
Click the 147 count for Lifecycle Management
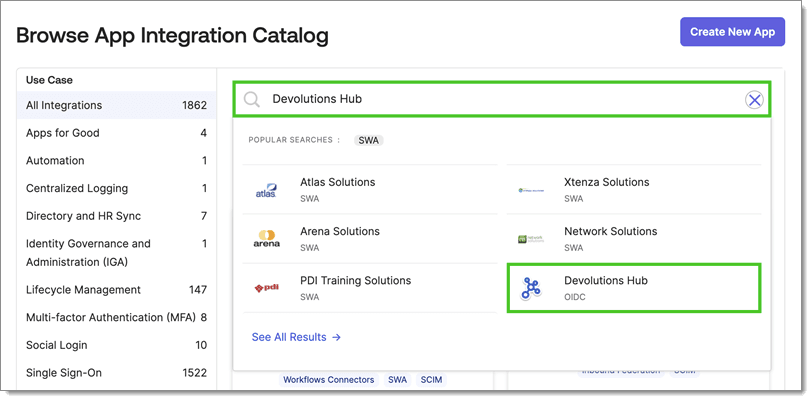pos(198,290)
